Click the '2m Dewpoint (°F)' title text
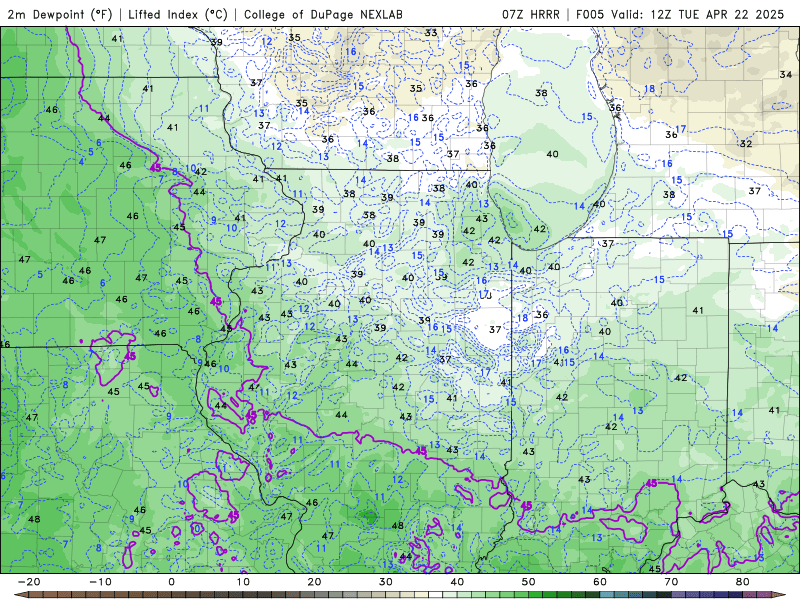The image size is (800, 600). (60, 14)
